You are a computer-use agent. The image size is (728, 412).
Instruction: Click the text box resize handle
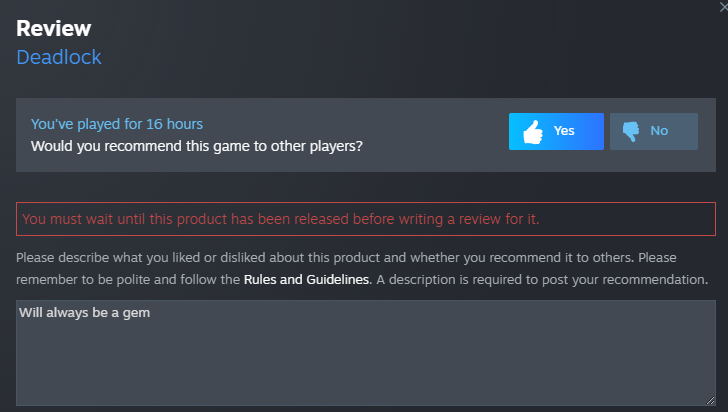(709, 400)
